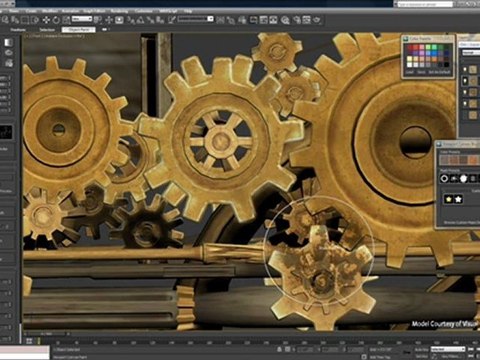Image resolution: width=480 pixels, height=360 pixels.
Task: Pick the light green swatch in Color Palette
Action: (x=428, y=47)
